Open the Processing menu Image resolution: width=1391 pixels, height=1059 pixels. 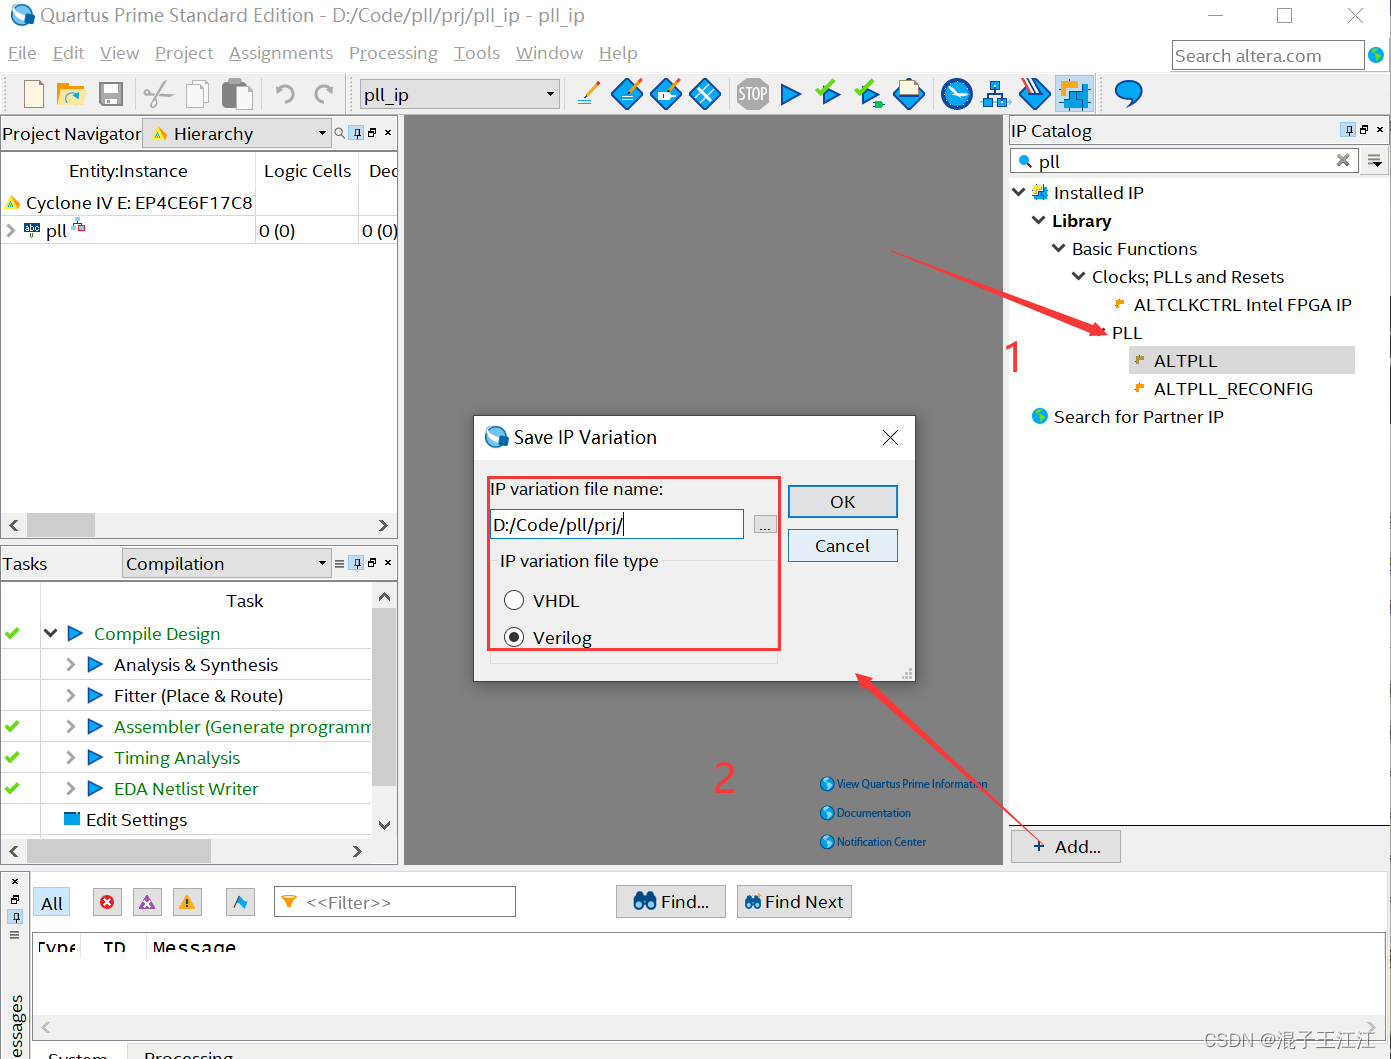393,53
